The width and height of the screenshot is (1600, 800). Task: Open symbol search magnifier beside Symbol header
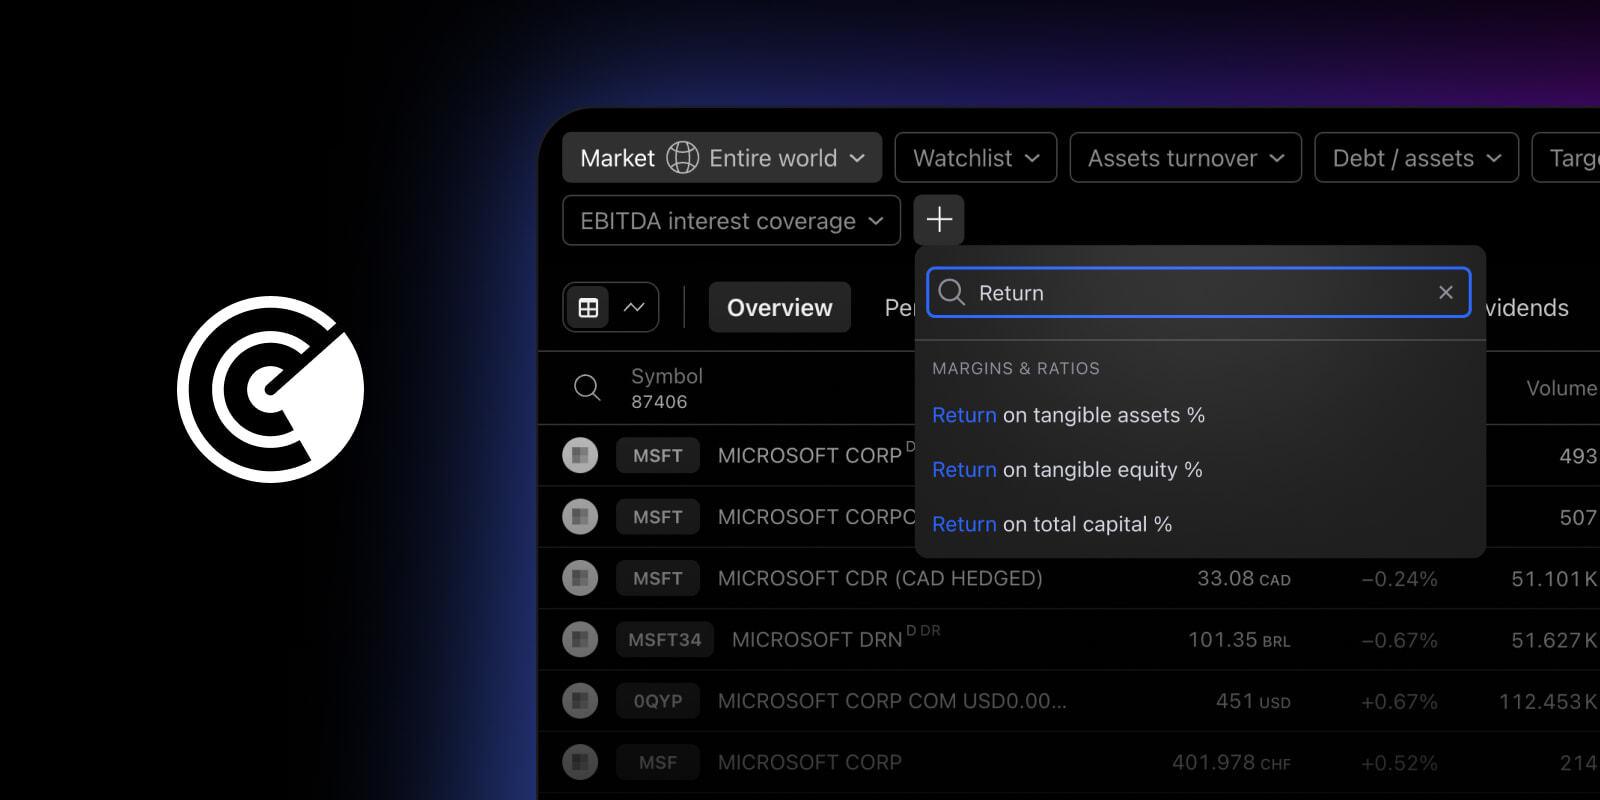[587, 388]
